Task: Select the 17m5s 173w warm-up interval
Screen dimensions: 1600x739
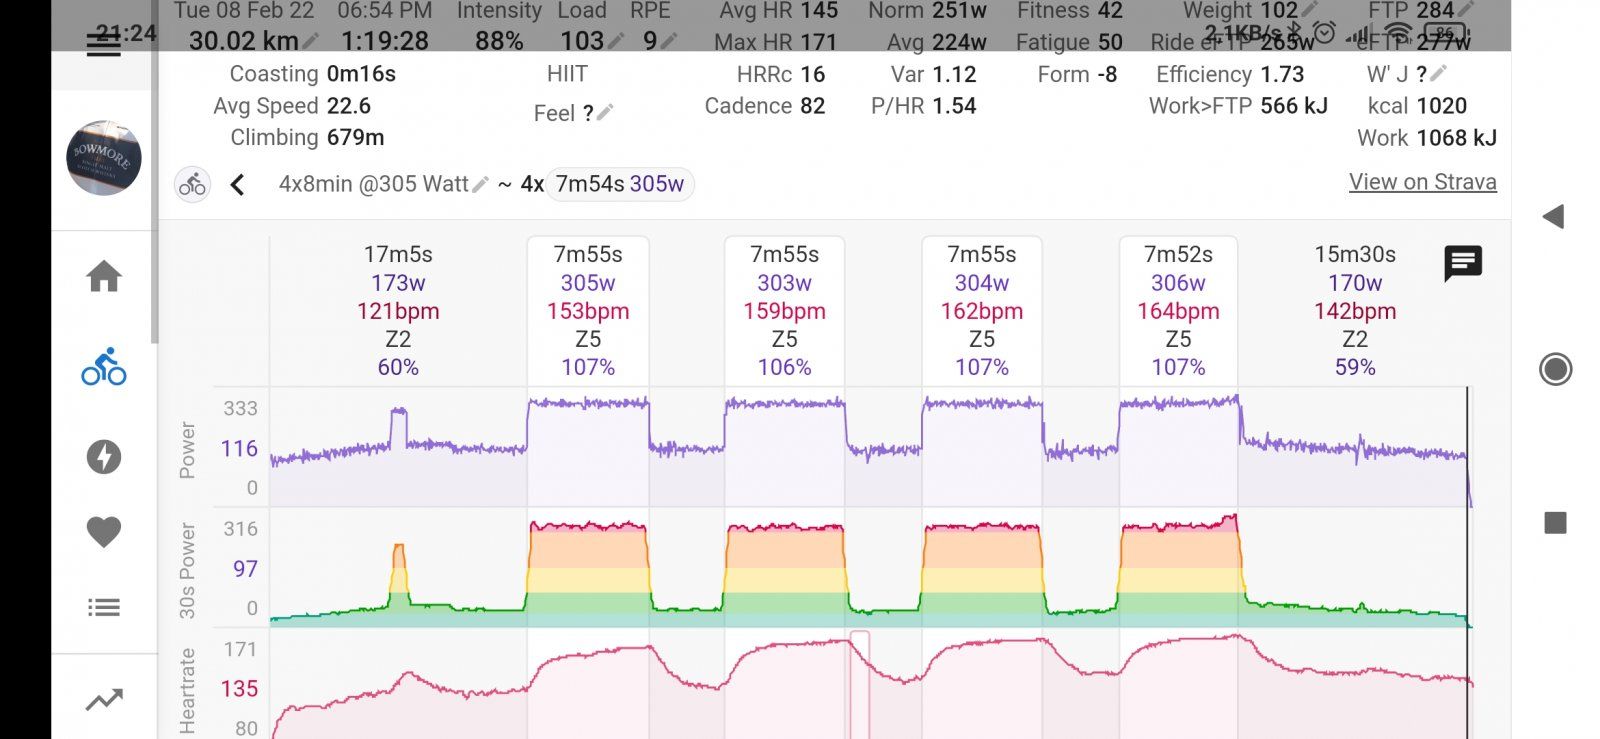Action: click(398, 310)
